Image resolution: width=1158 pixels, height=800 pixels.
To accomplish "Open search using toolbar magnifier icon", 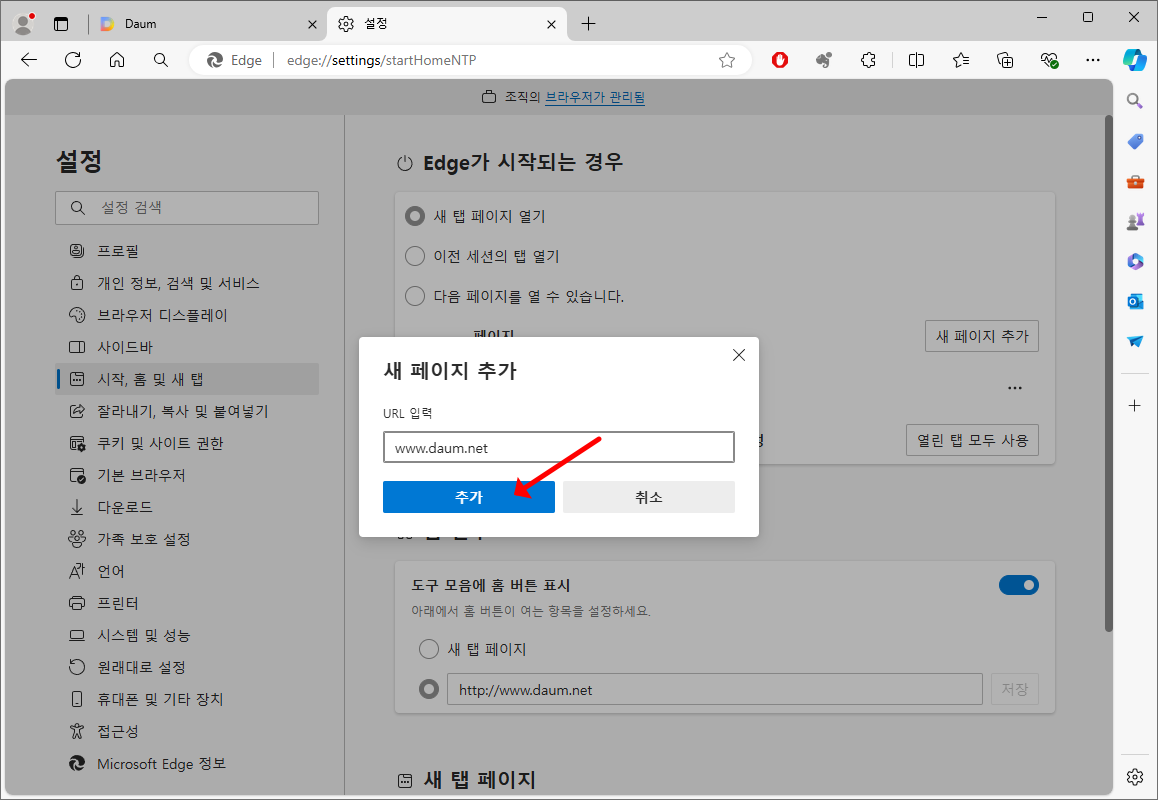I will pos(160,60).
